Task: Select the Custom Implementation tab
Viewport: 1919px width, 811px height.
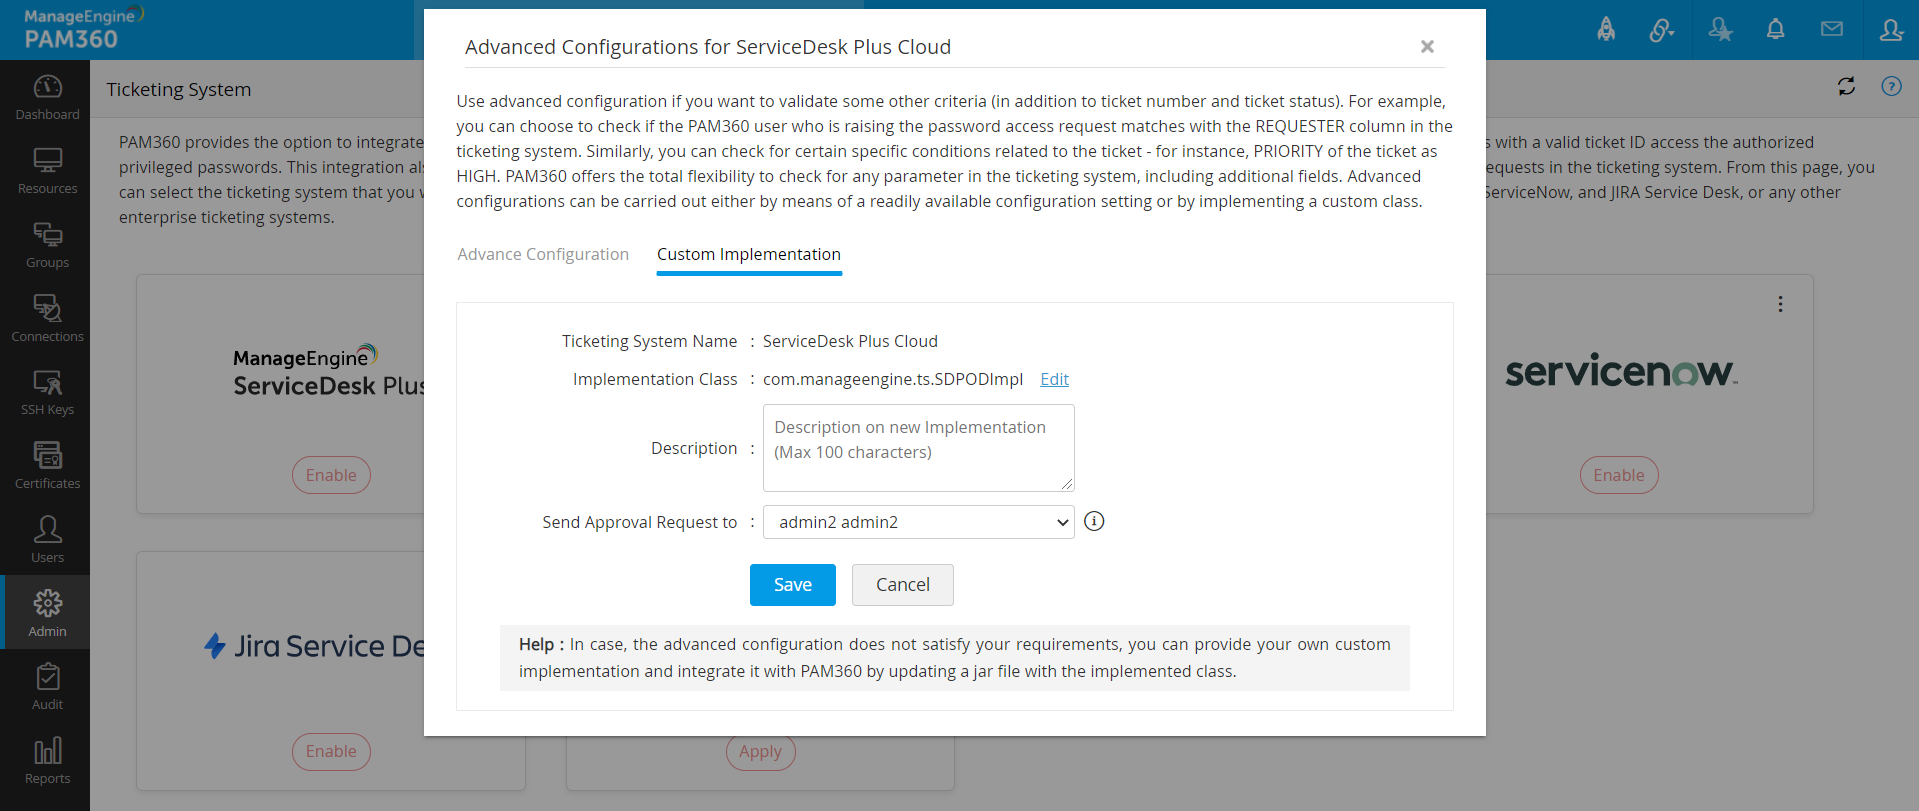Action: tap(748, 254)
